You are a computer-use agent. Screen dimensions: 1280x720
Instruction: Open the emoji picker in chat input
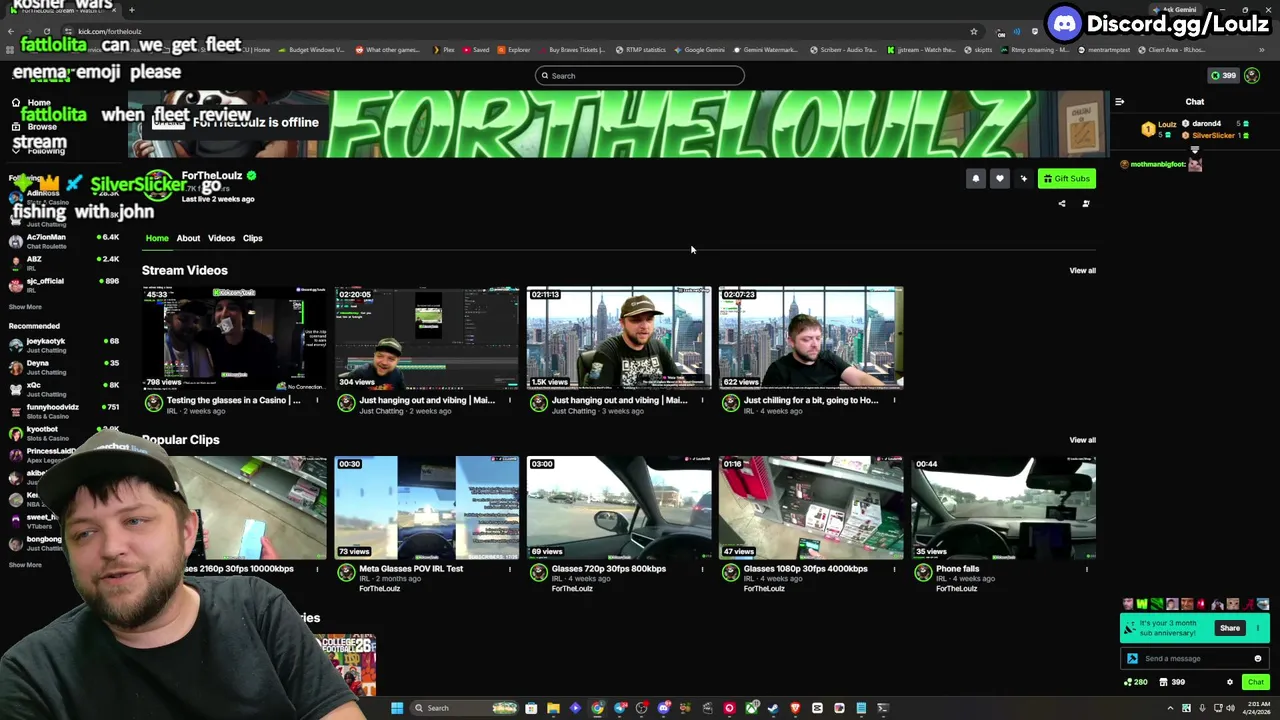click(x=1258, y=659)
